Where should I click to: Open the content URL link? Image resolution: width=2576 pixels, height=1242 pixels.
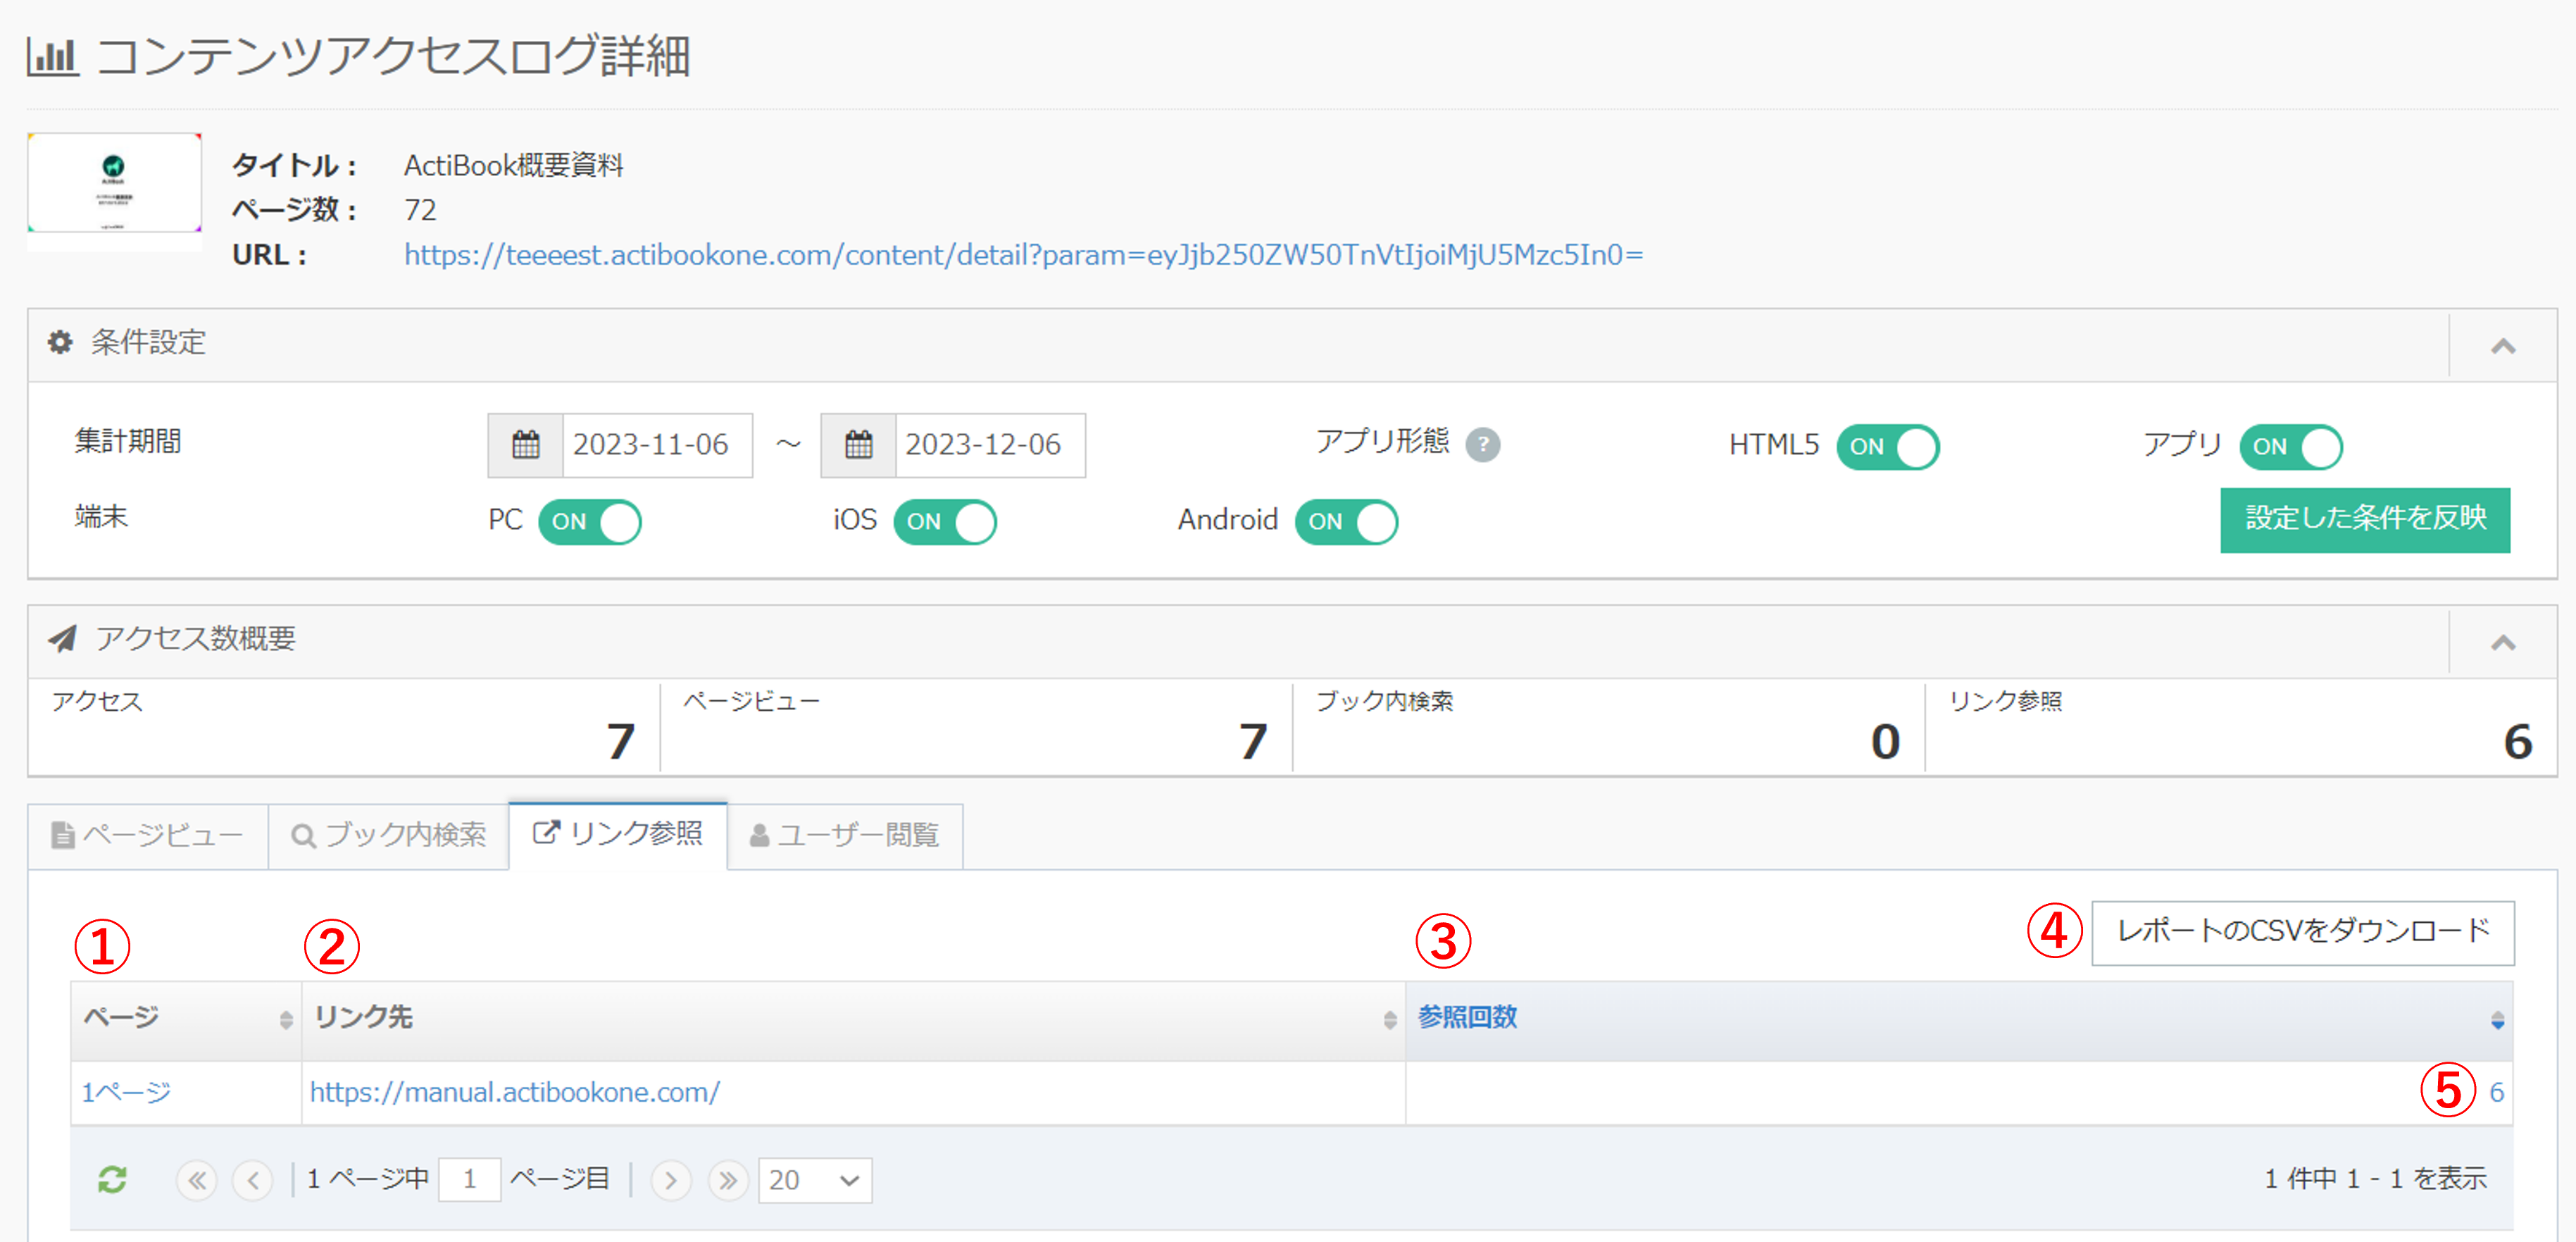[1023, 255]
